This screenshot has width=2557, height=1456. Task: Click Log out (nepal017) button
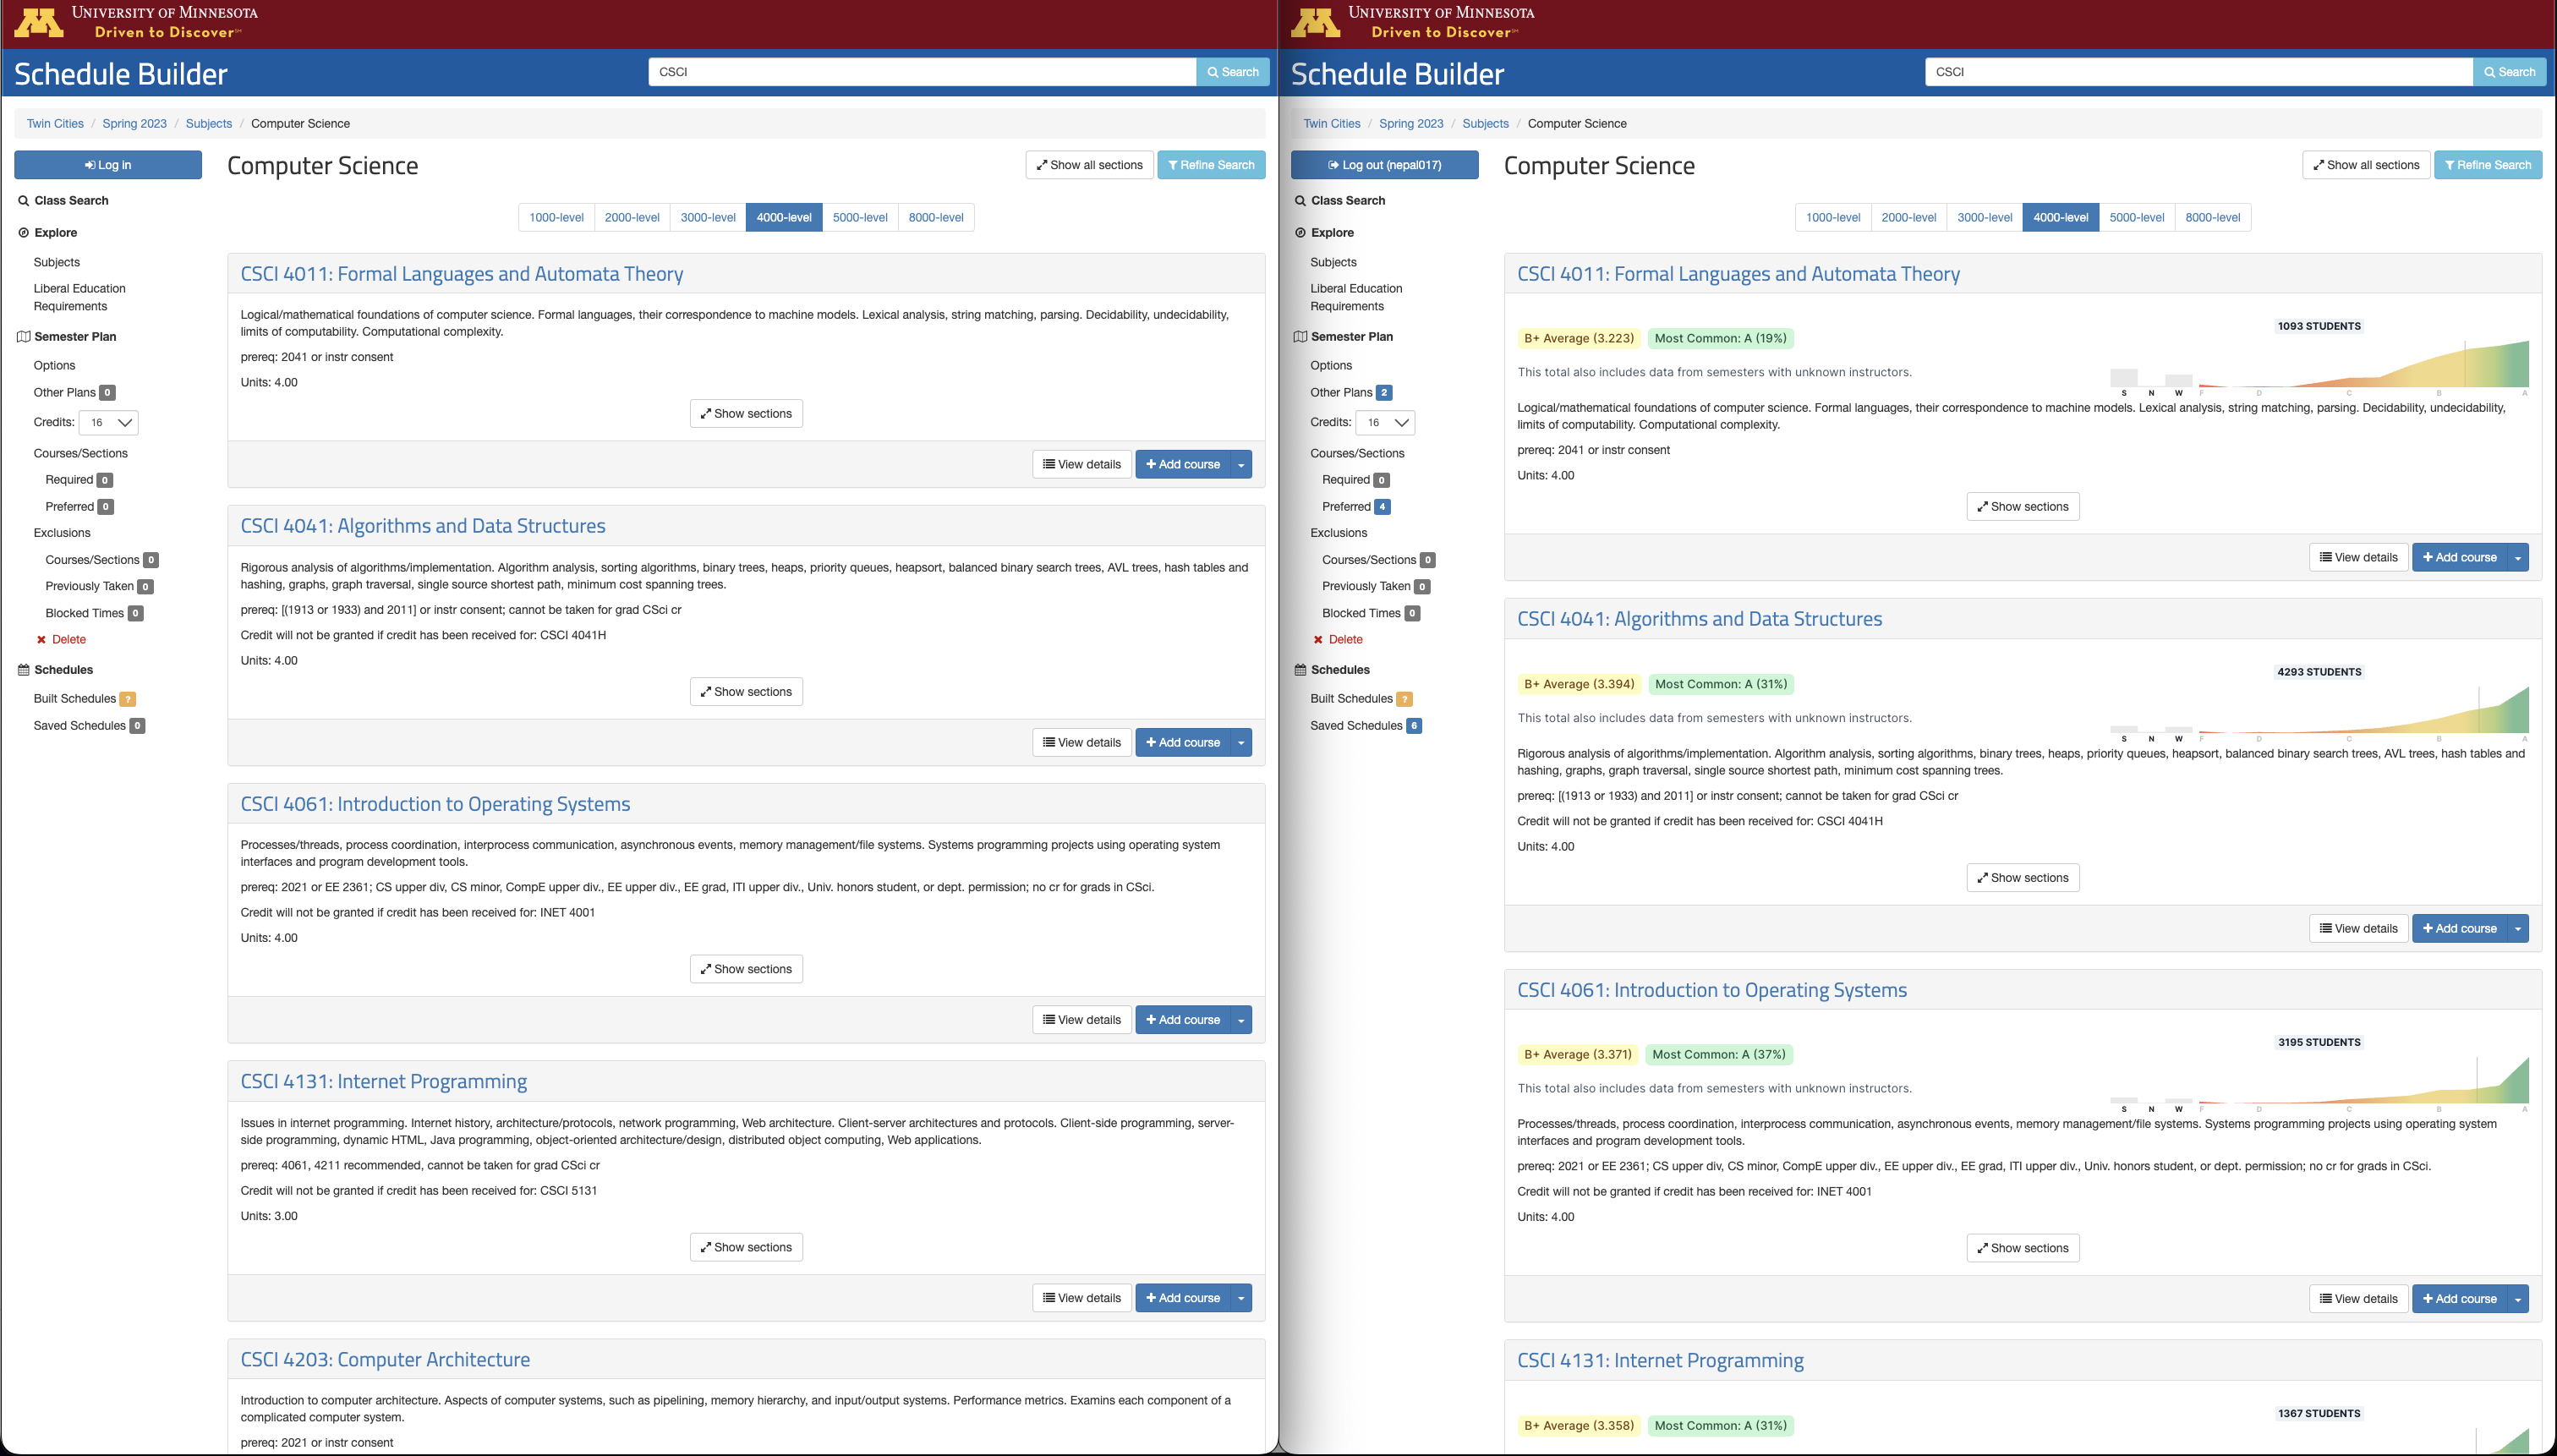[x=1384, y=165]
